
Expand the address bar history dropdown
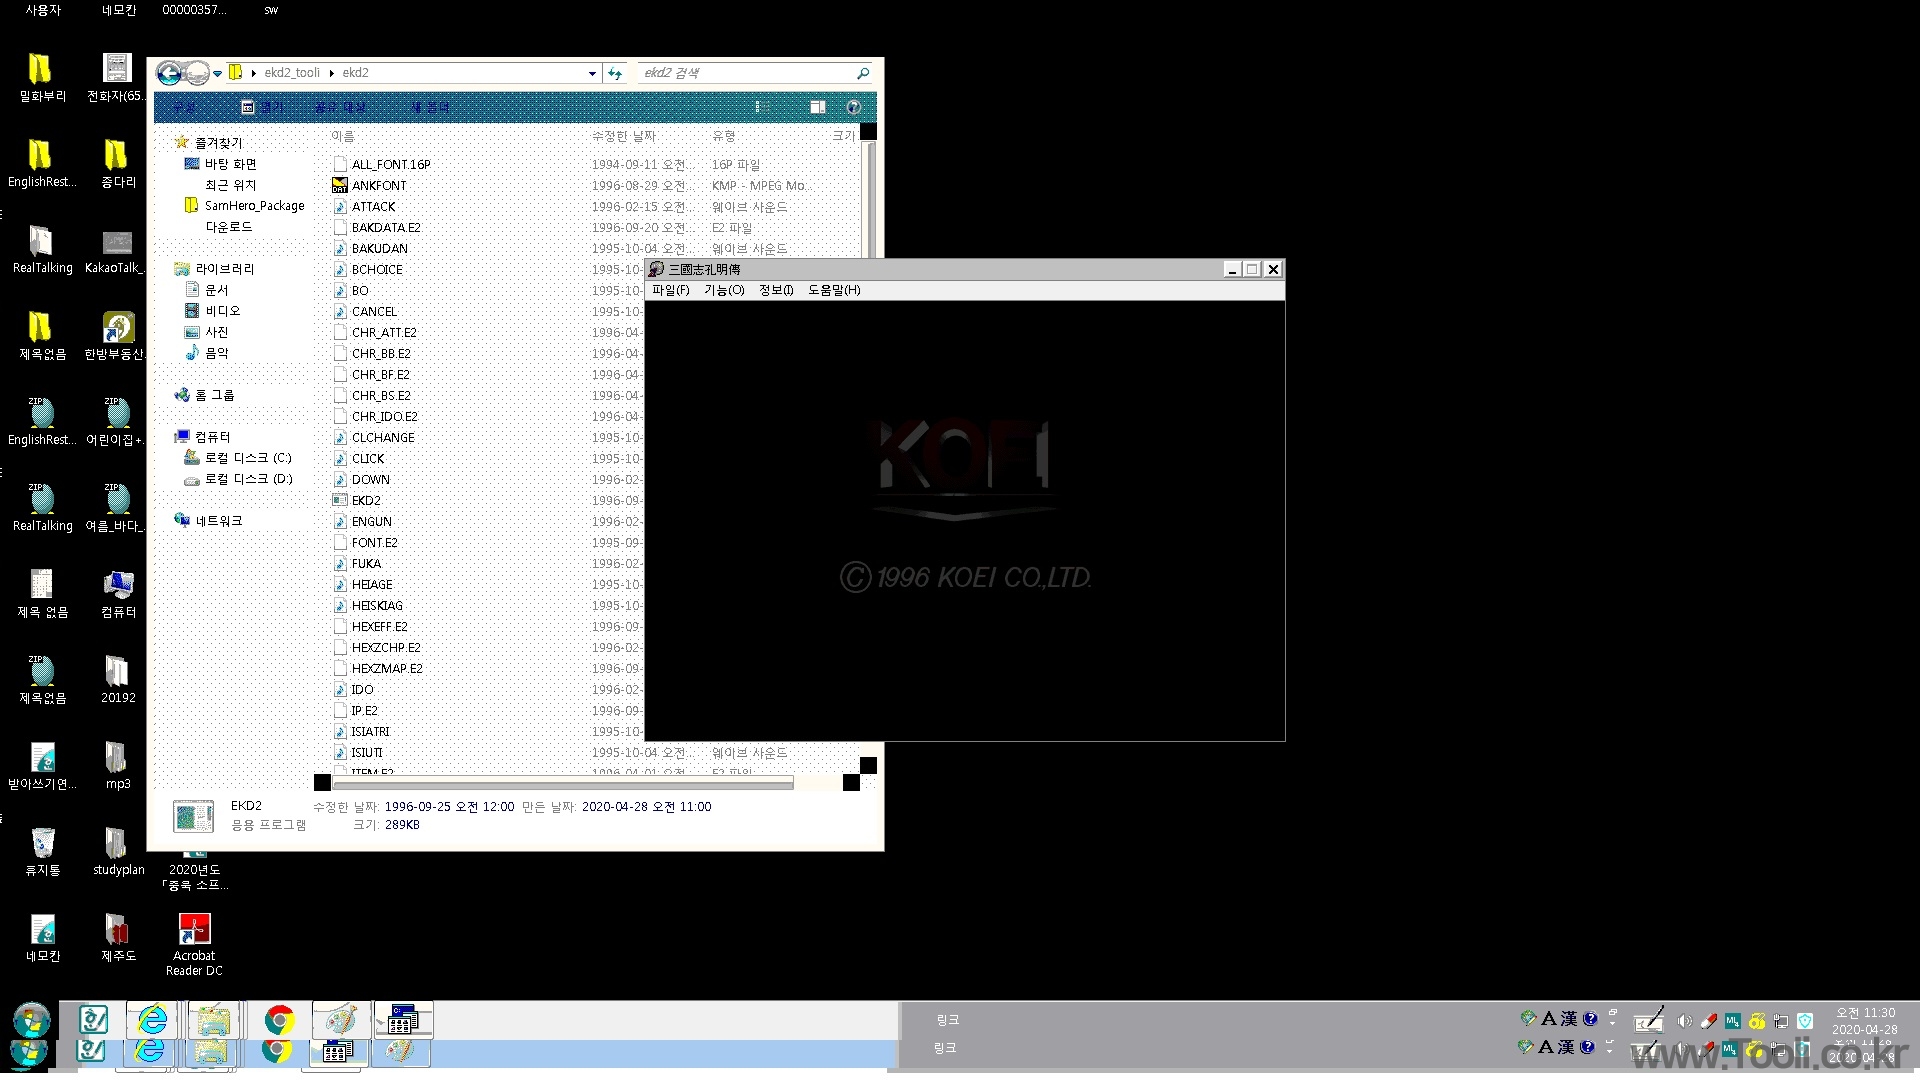(592, 73)
